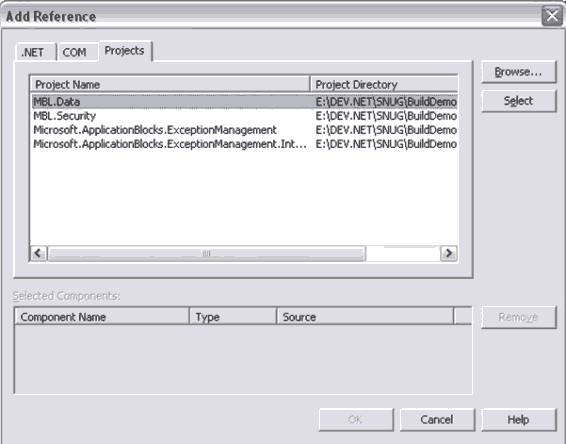This screenshot has height=444, width=566.
Task: Click the Select button
Action: [518, 101]
